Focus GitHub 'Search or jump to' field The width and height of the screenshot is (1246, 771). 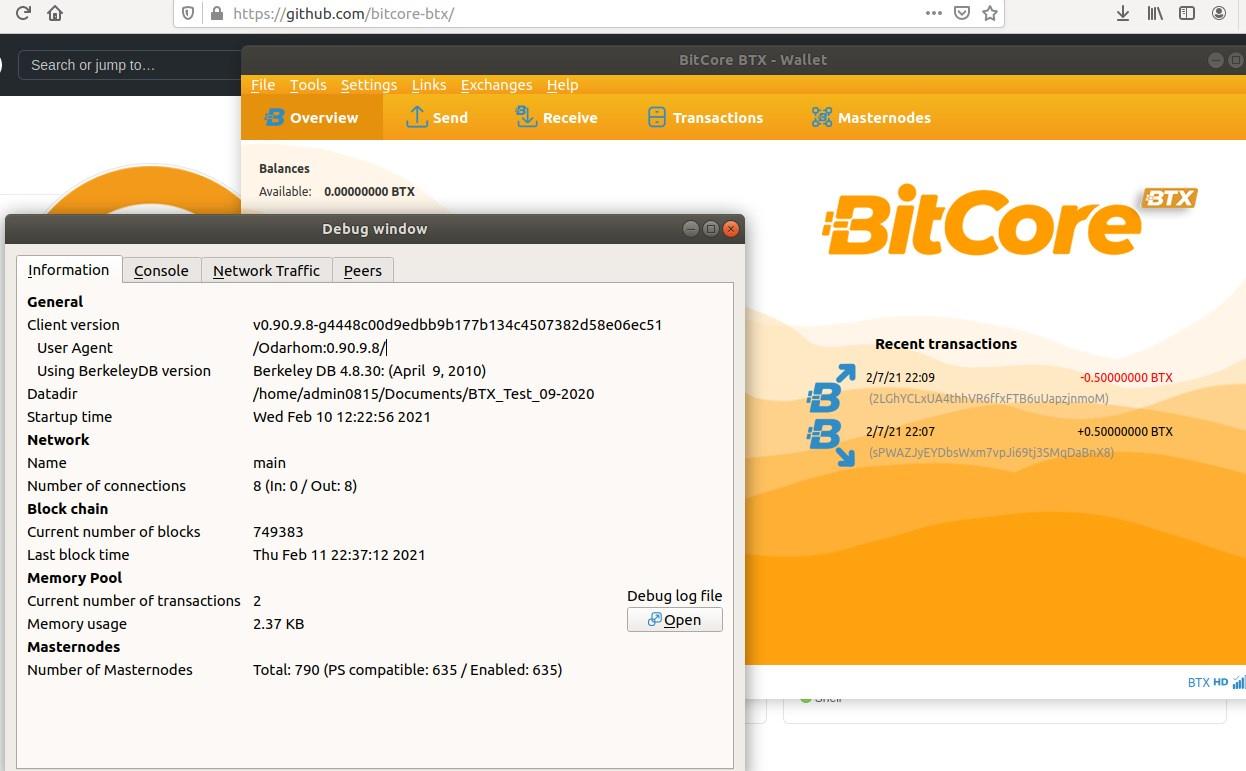130,65
